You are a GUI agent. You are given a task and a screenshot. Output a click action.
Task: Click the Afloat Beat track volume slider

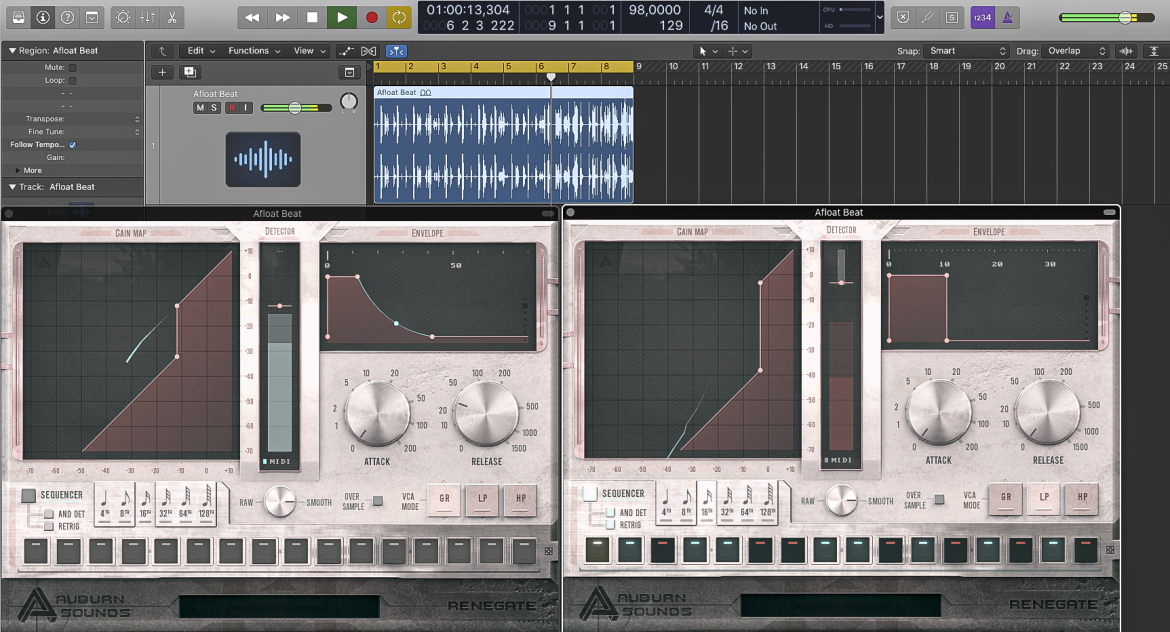click(296, 108)
